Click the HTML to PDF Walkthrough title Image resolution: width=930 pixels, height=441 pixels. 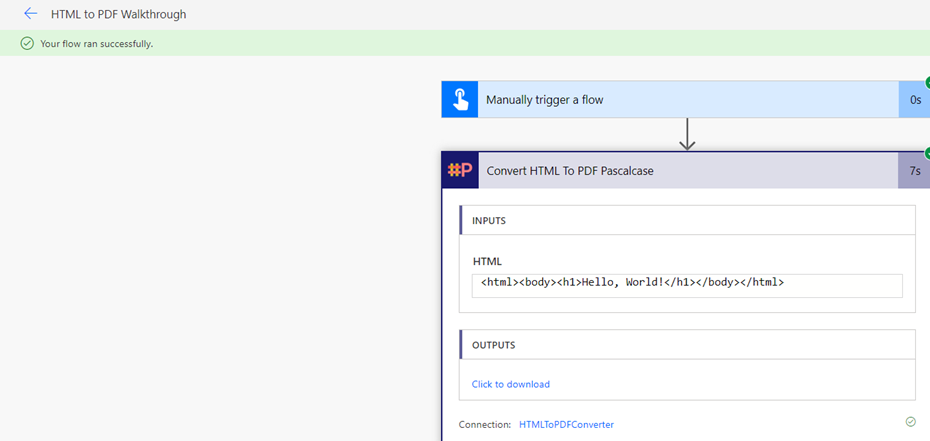tap(118, 14)
